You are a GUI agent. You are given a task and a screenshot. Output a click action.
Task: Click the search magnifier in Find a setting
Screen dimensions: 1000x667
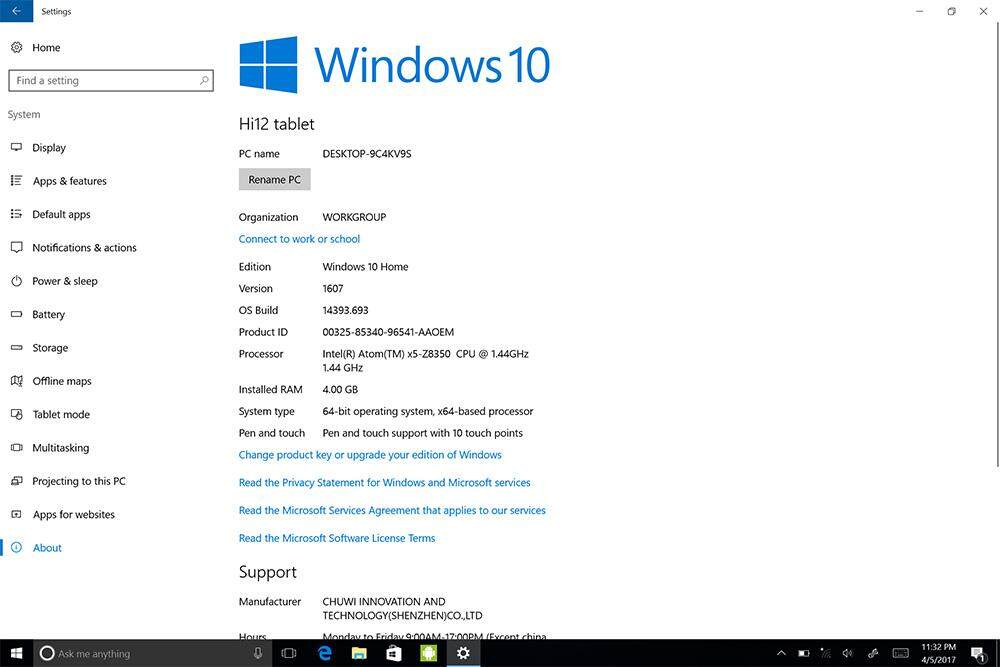click(204, 81)
